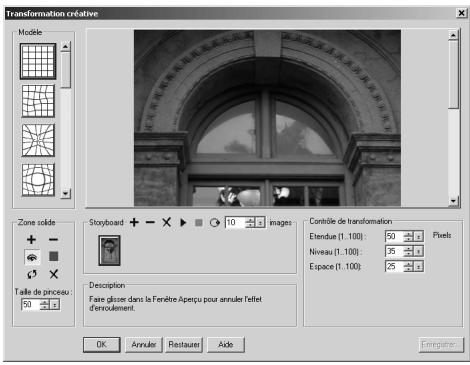The image size is (470, 365).
Task: Click the Annuler button
Action: (144, 345)
